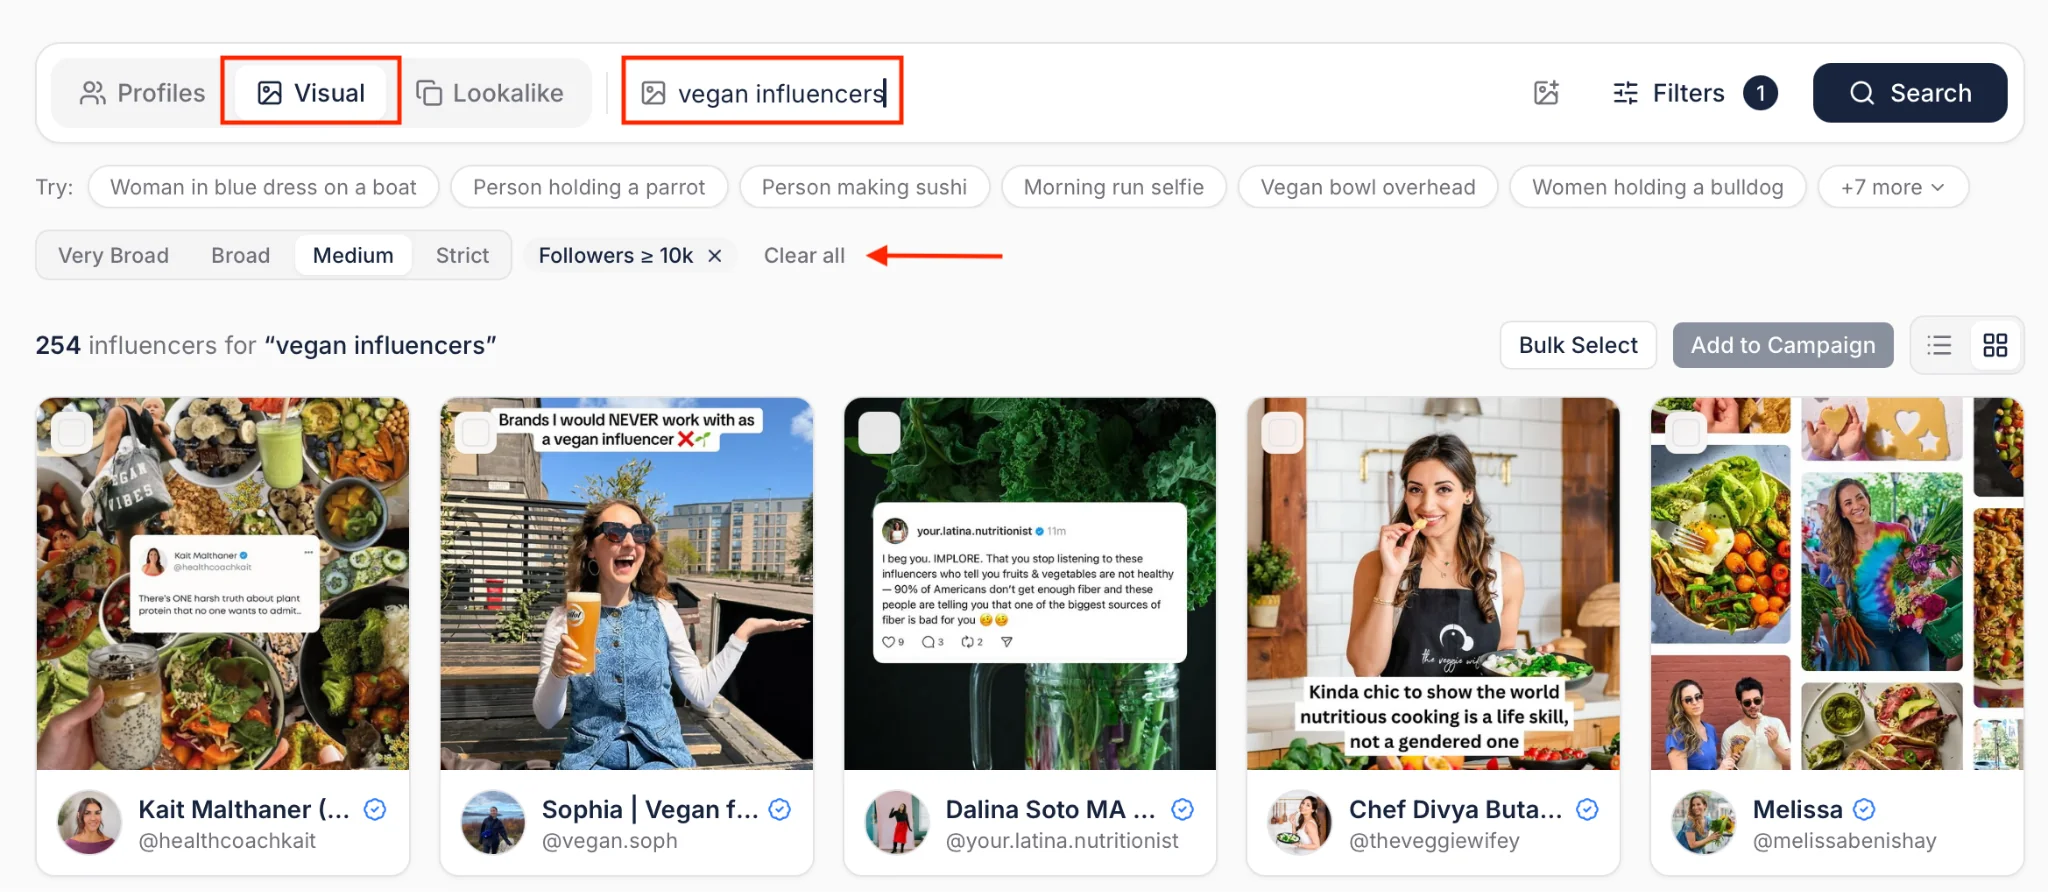Try the 'Woman in blue dress on a boat' suggestion
This screenshot has width=2048, height=892.
263,187
